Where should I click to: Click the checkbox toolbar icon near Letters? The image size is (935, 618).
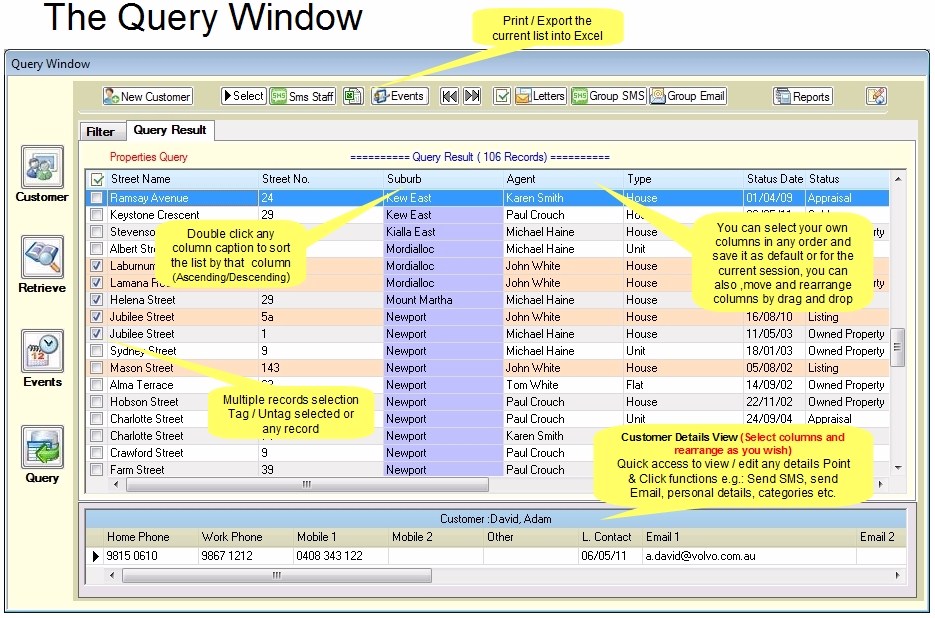coord(503,95)
